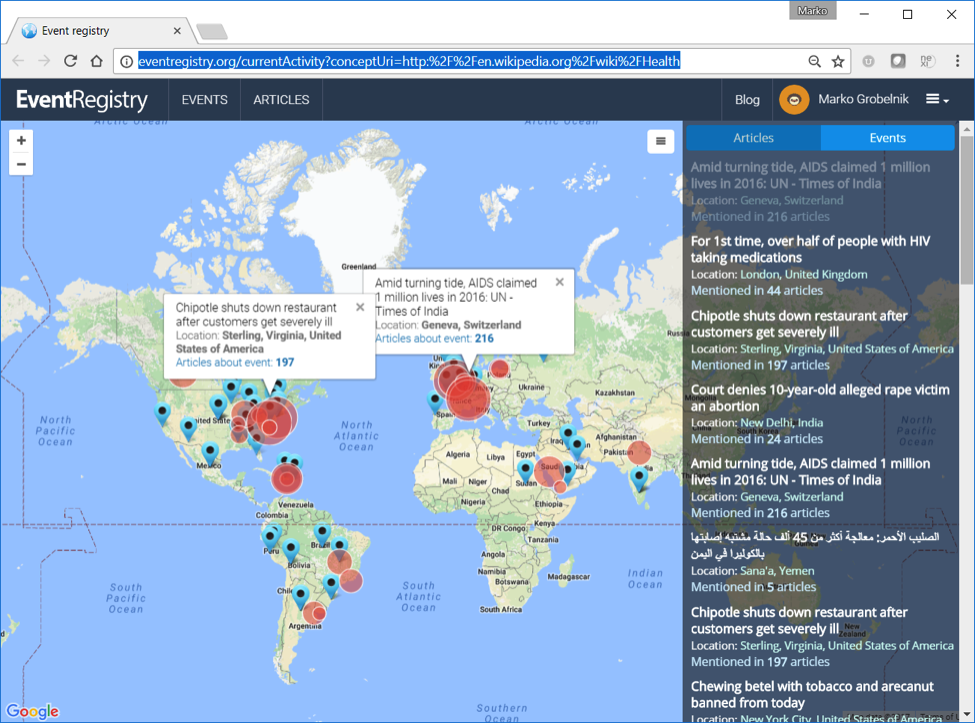Click location New Delhi, India
This screenshot has height=724, width=975.
point(781,423)
